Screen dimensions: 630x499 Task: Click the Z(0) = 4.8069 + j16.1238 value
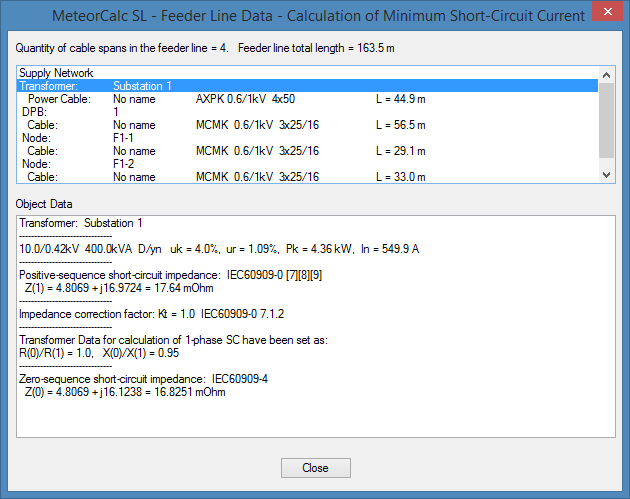(125, 392)
